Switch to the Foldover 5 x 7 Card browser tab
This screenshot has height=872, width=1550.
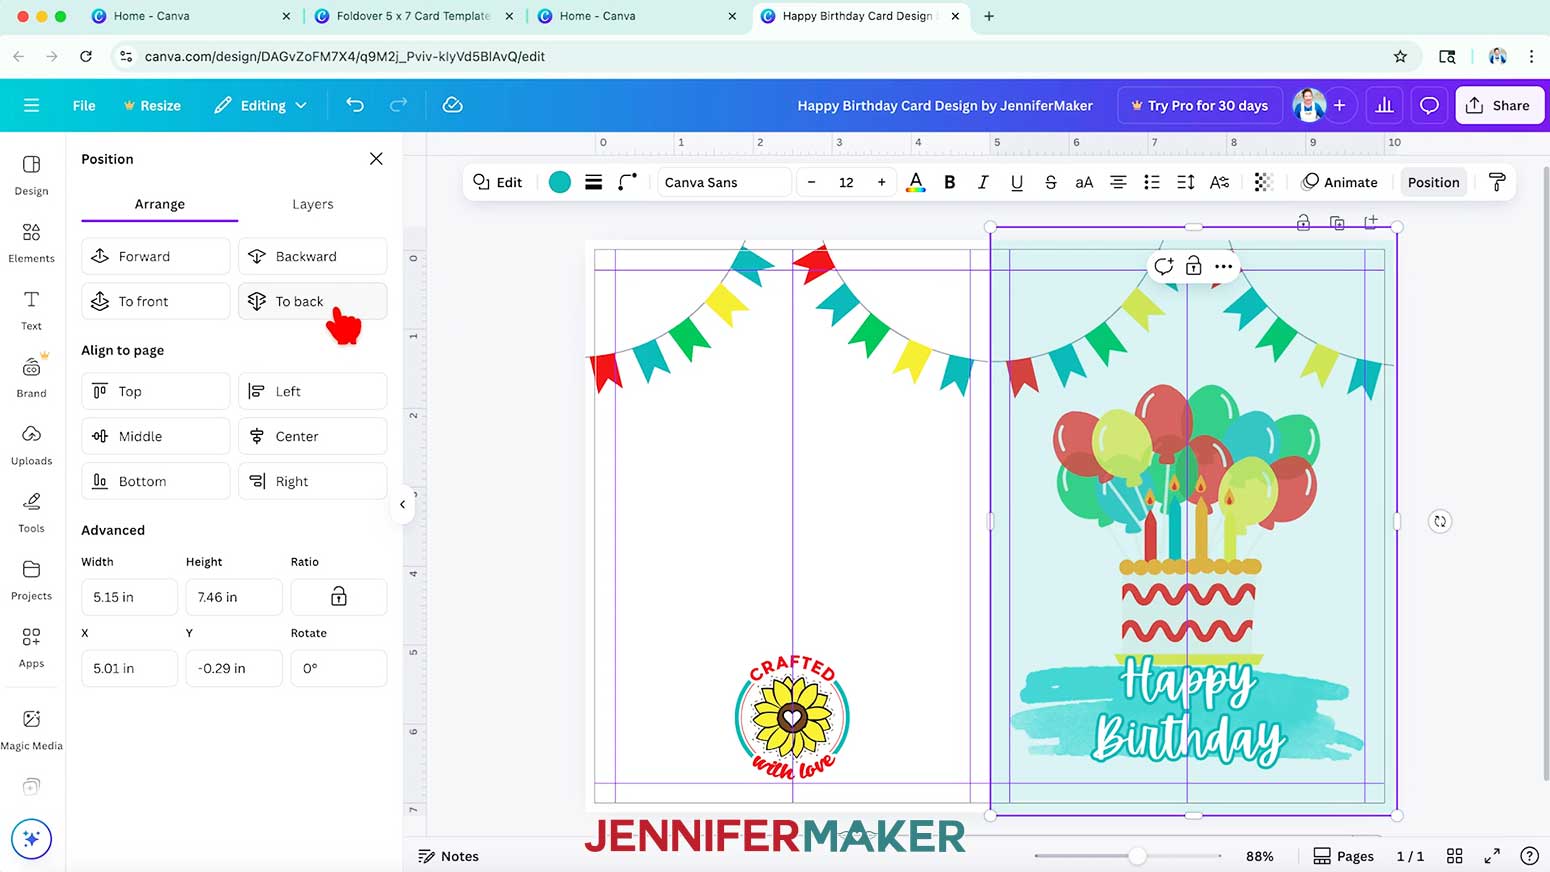[x=413, y=16]
